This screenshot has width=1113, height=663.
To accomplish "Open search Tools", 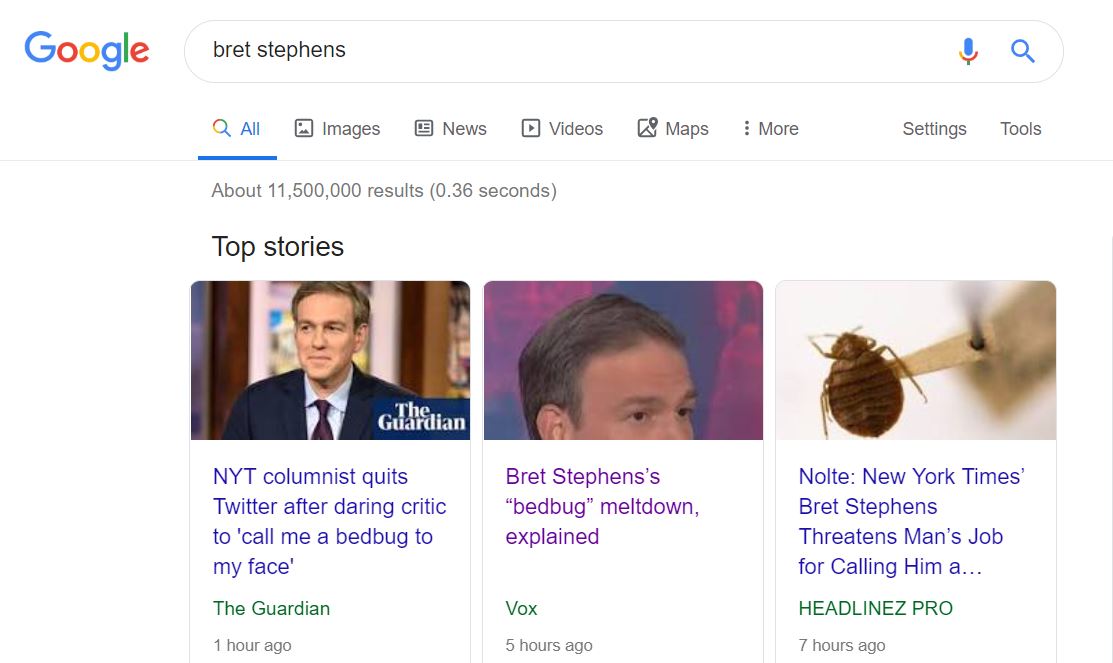I will (1020, 128).
